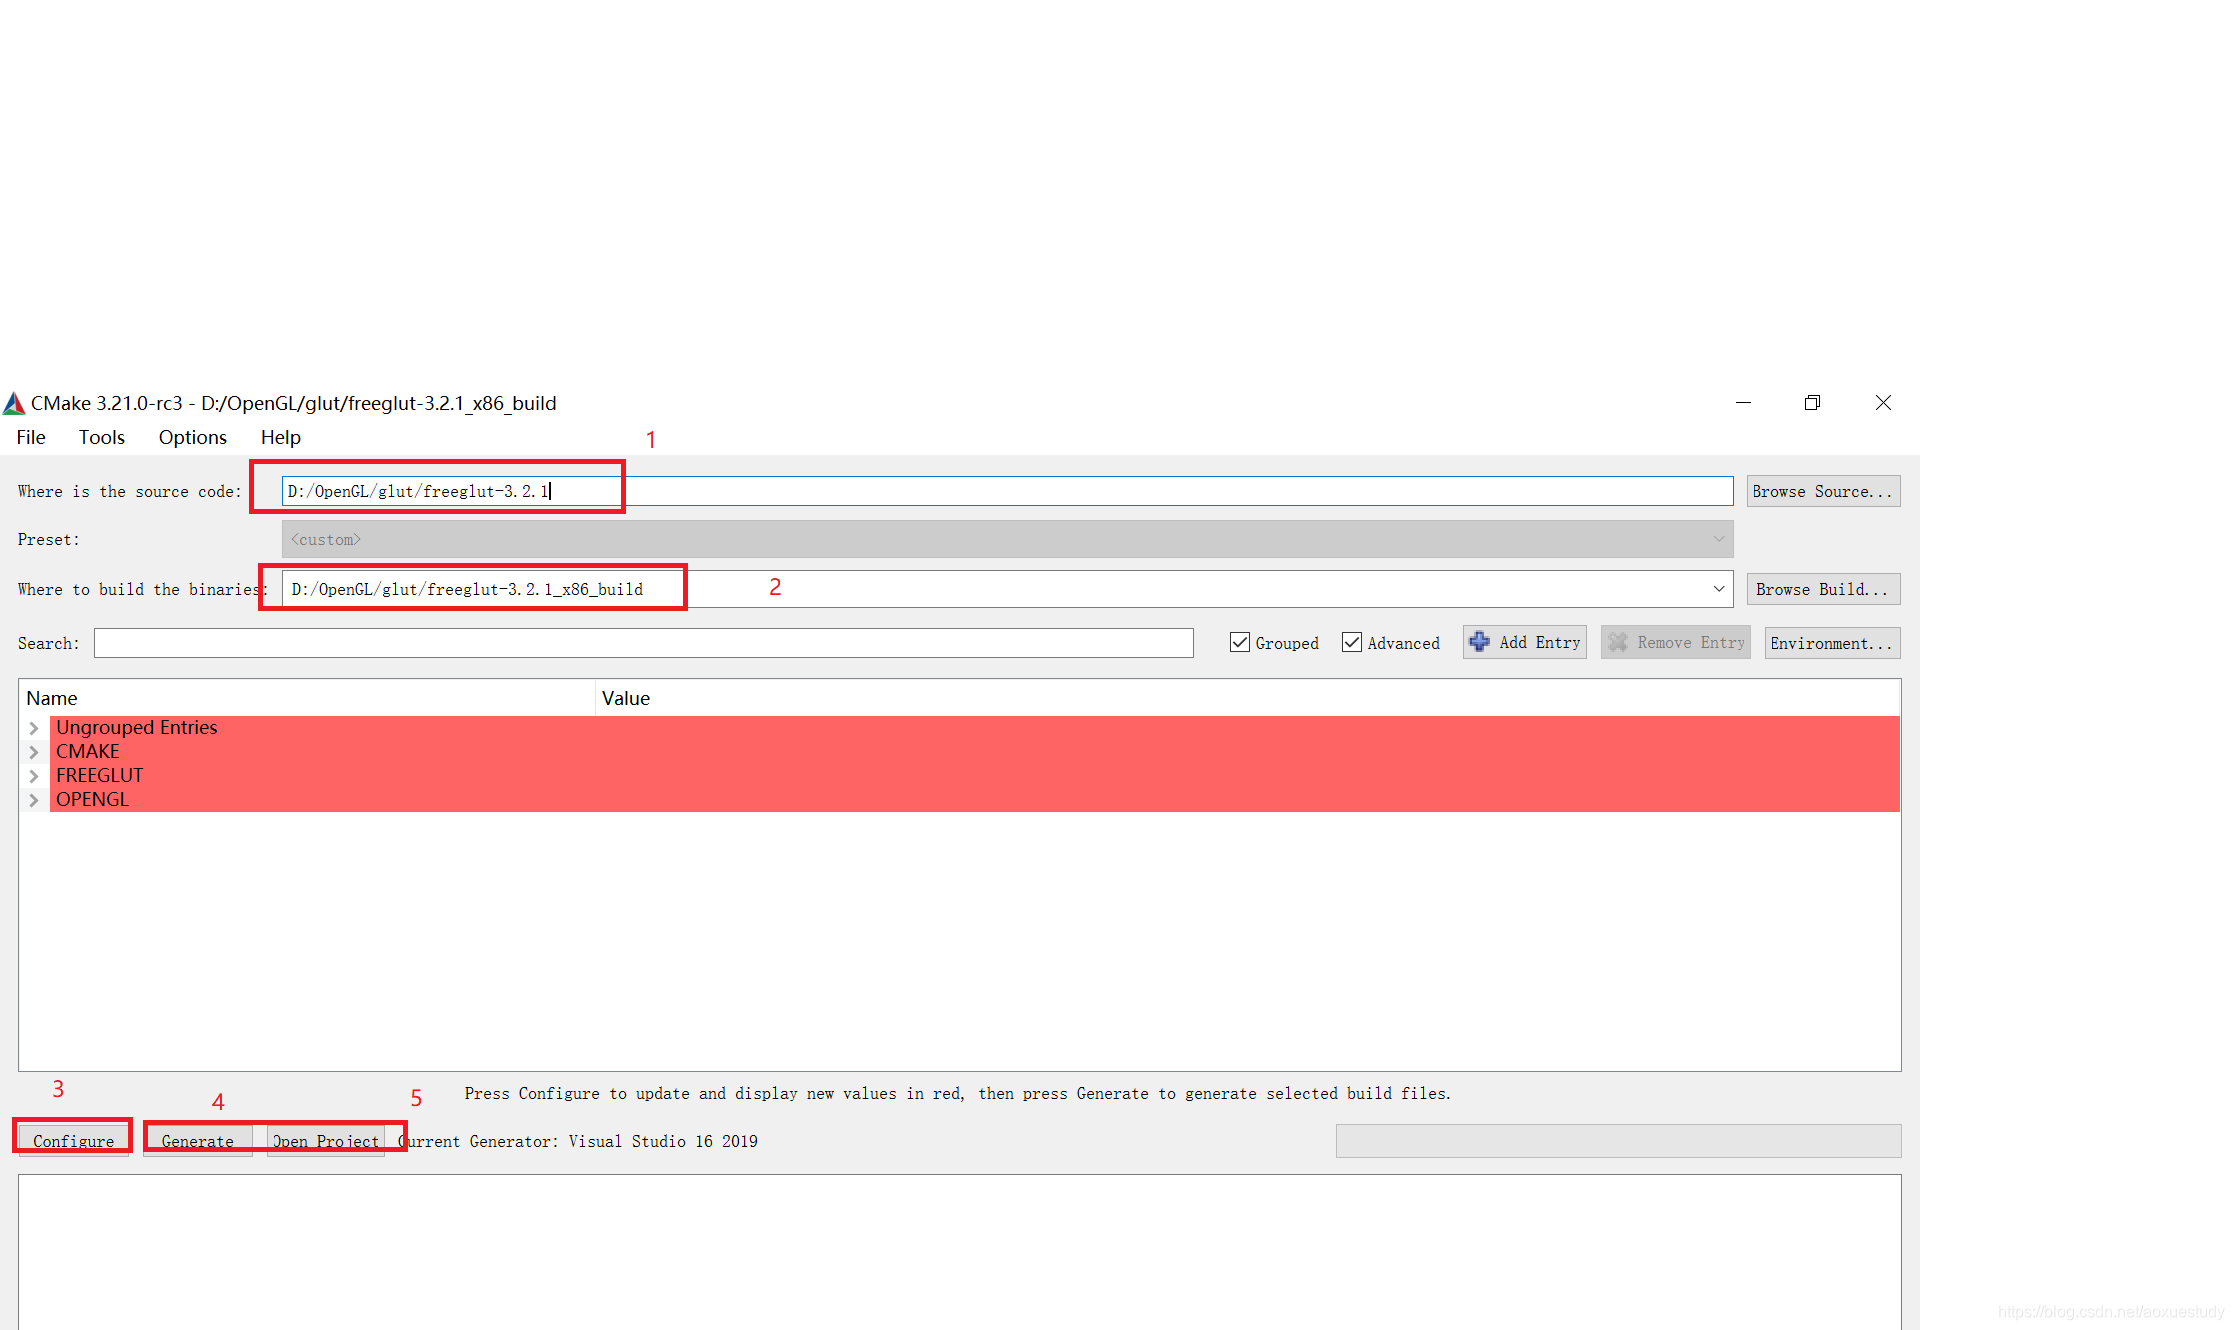Click the source code path field
Image resolution: width=2234 pixels, height=1330 pixels.
[1007, 491]
